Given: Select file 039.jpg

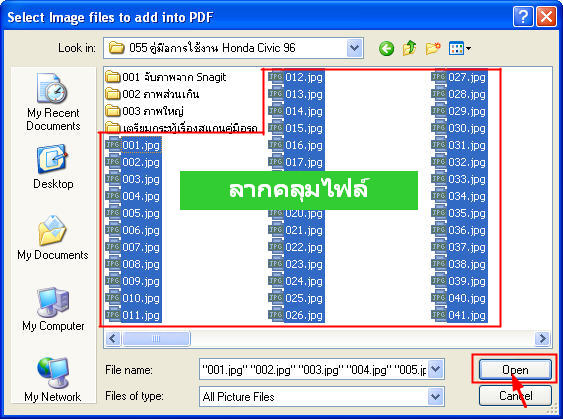Looking at the screenshot, I should 459,281.
